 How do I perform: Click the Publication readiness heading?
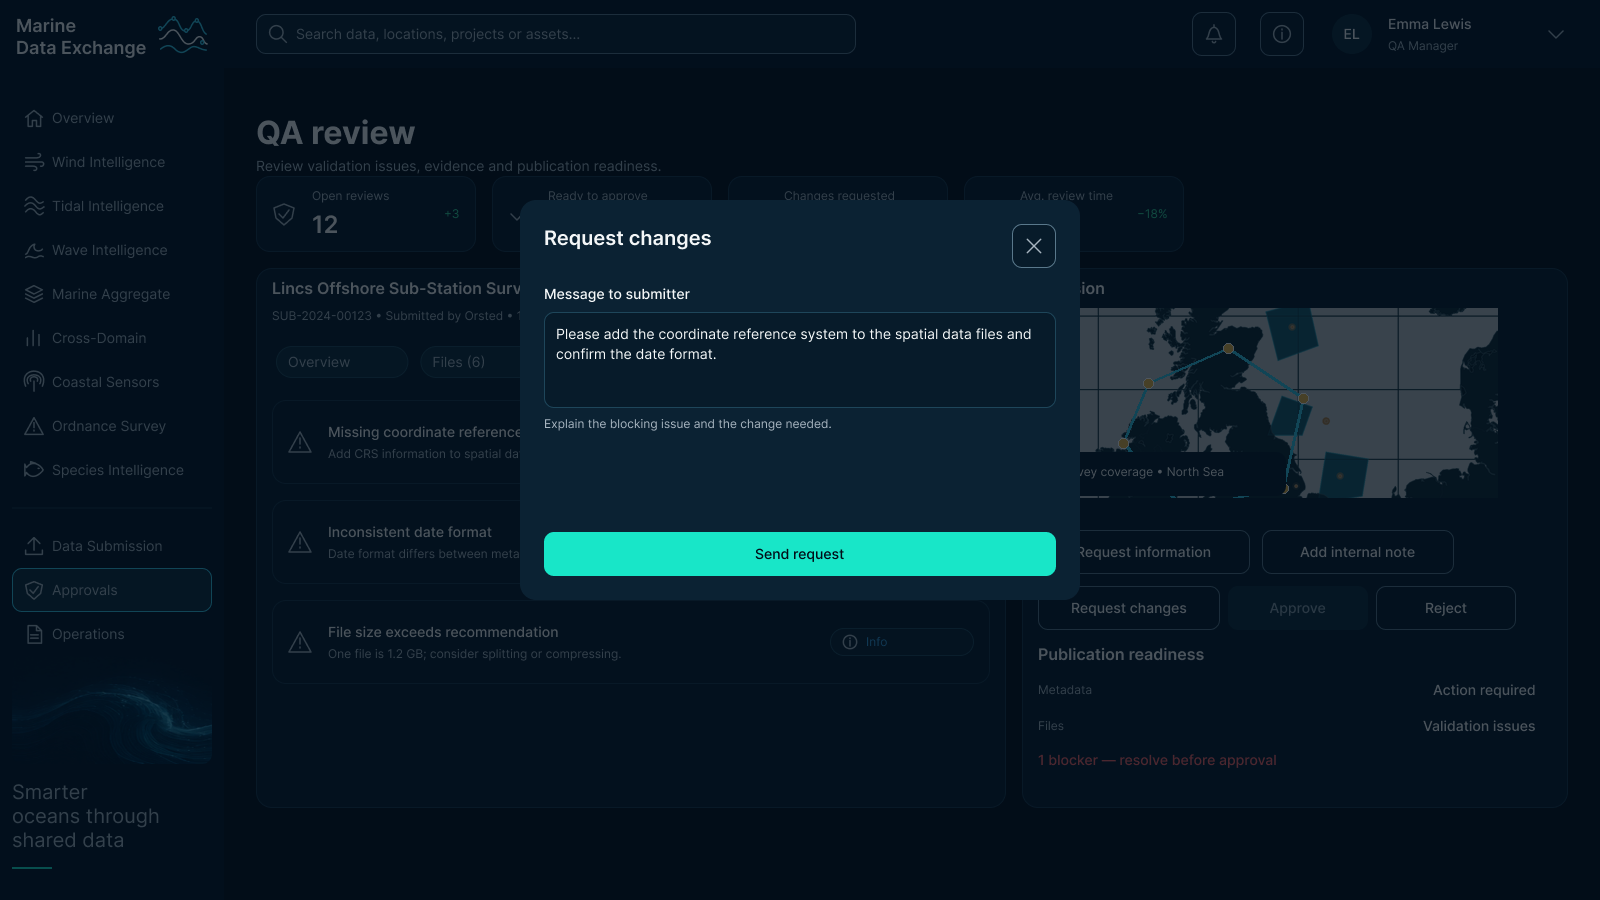(x=1121, y=654)
